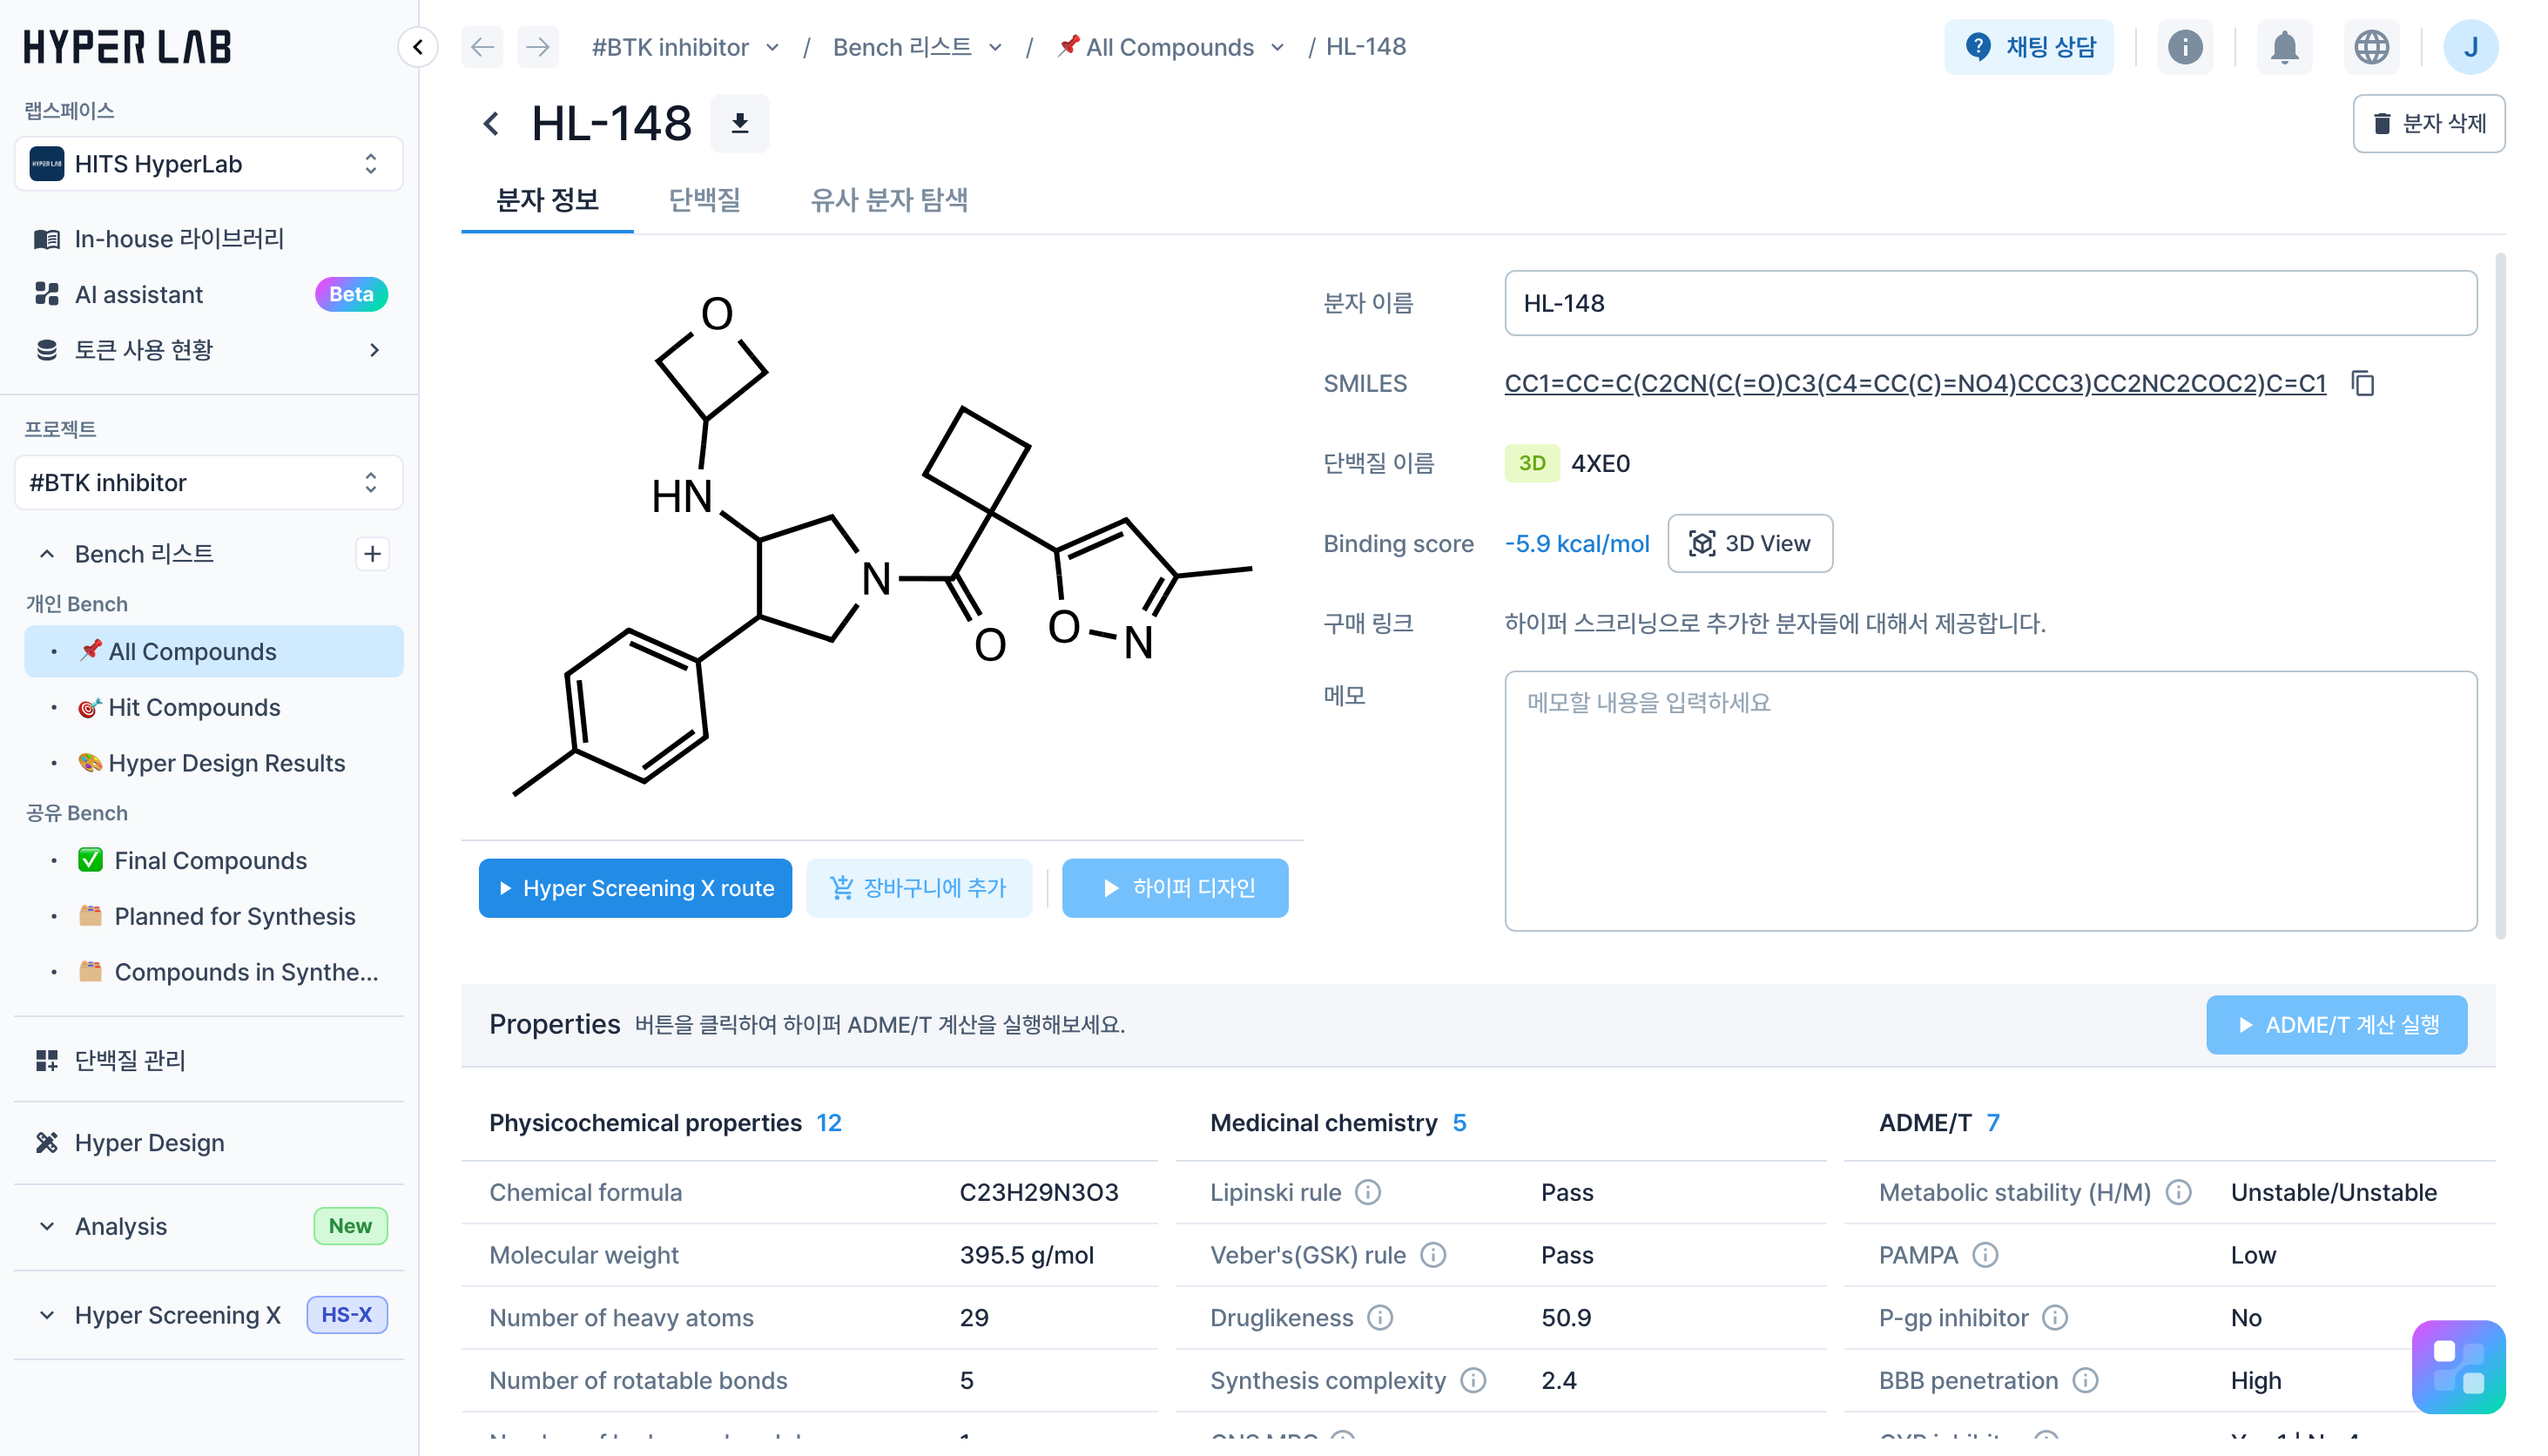Image resolution: width=2548 pixels, height=1456 pixels.
Task: Expand the Analysis section in the sidebar
Action: click(47, 1226)
